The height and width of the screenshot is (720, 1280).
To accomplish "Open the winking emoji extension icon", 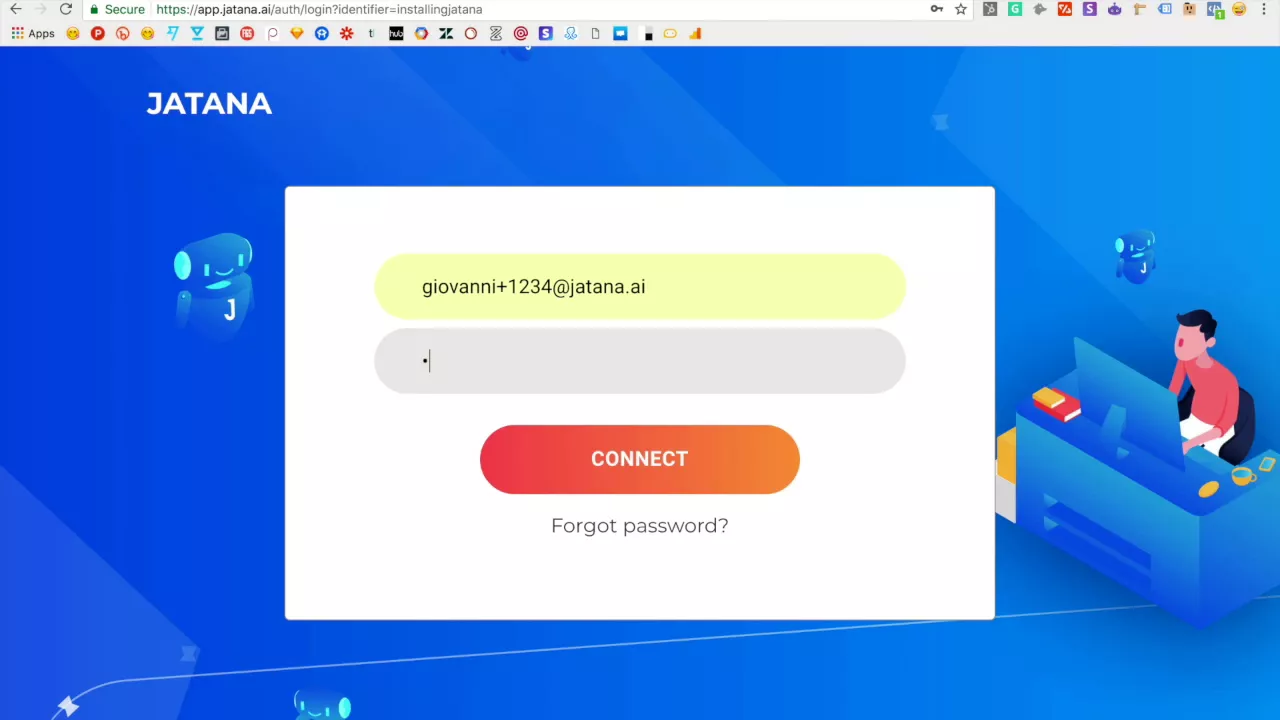I will pyautogui.click(x=1239, y=9).
